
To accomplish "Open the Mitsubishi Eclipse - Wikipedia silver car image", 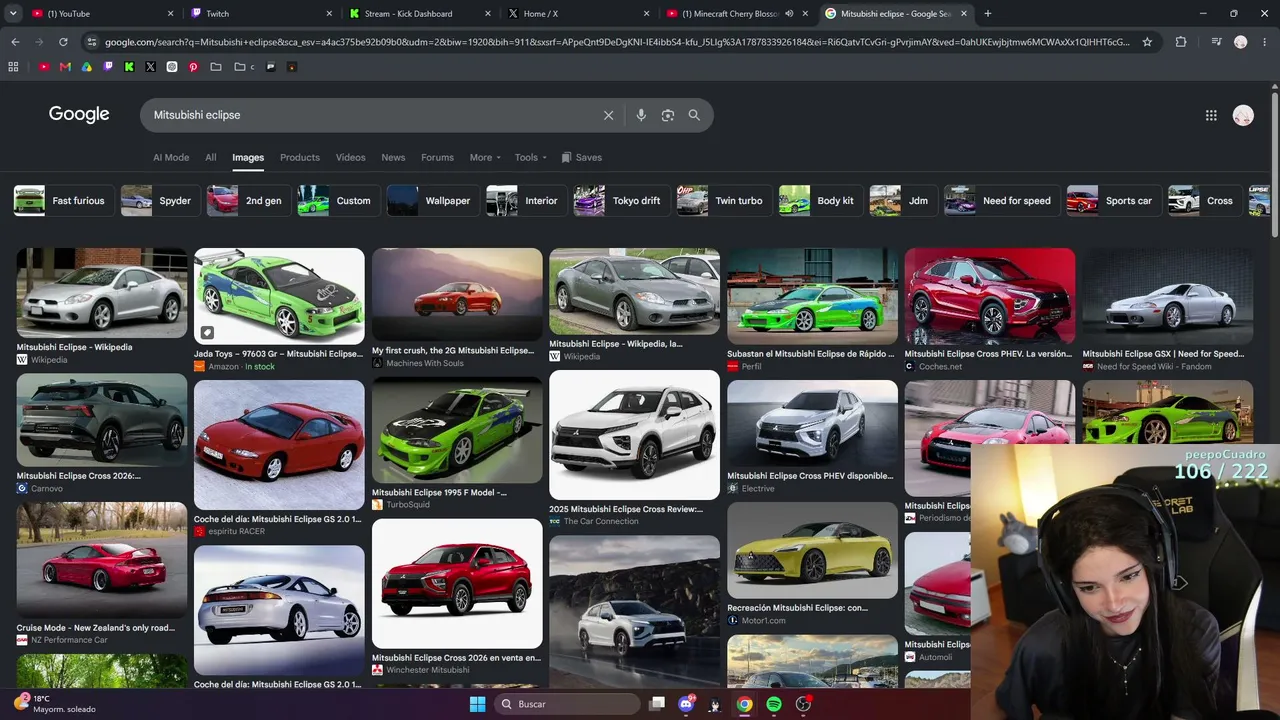I will pyautogui.click(x=102, y=293).
